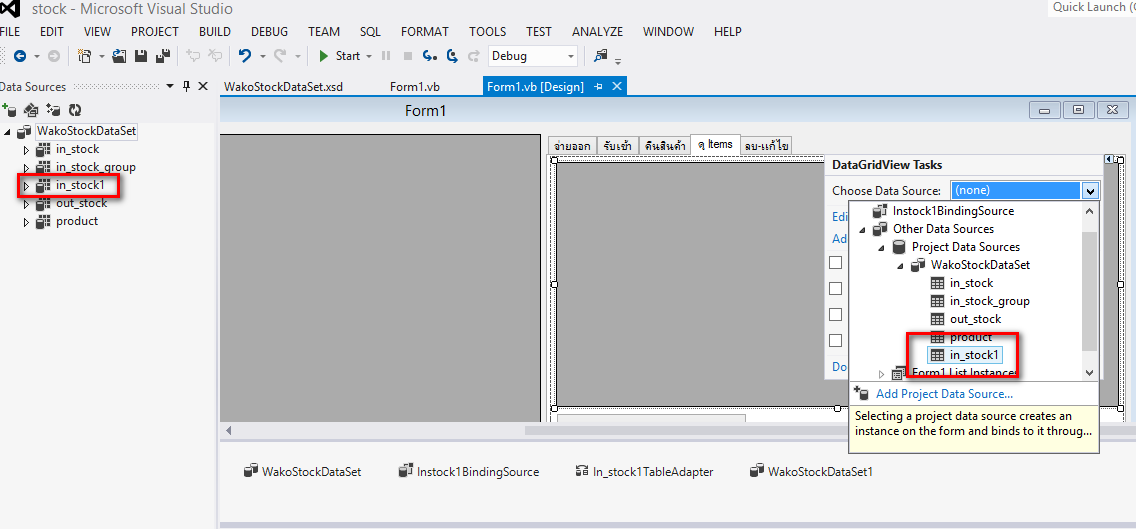This screenshot has width=1136, height=529.
Task: Switch to WakoStockDataSet.xsd tab
Action: coord(283,87)
